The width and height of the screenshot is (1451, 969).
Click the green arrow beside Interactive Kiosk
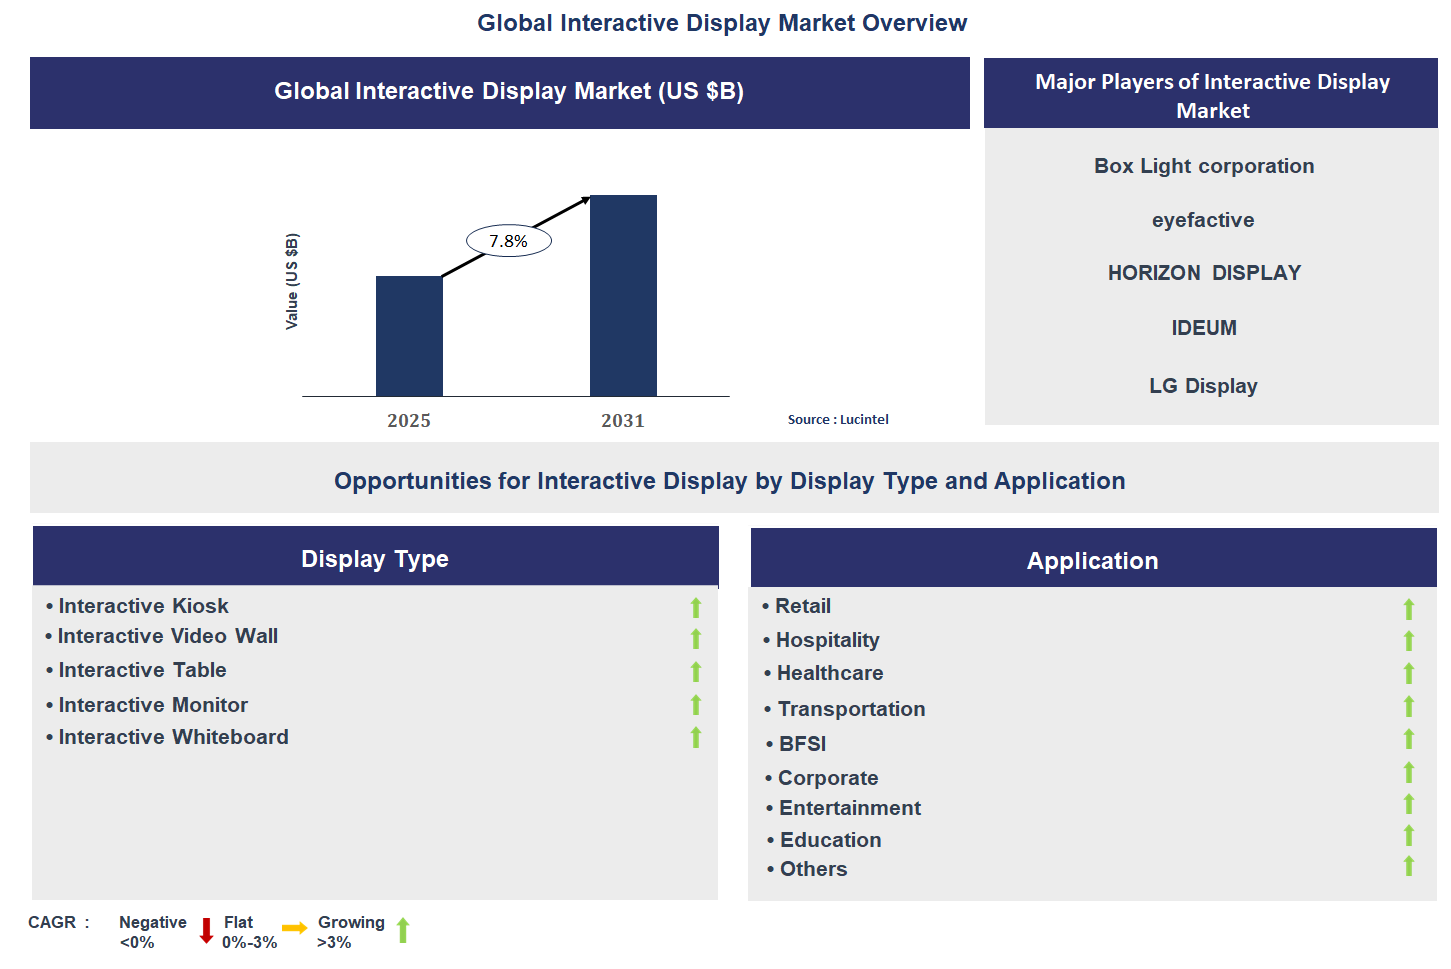click(696, 607)
